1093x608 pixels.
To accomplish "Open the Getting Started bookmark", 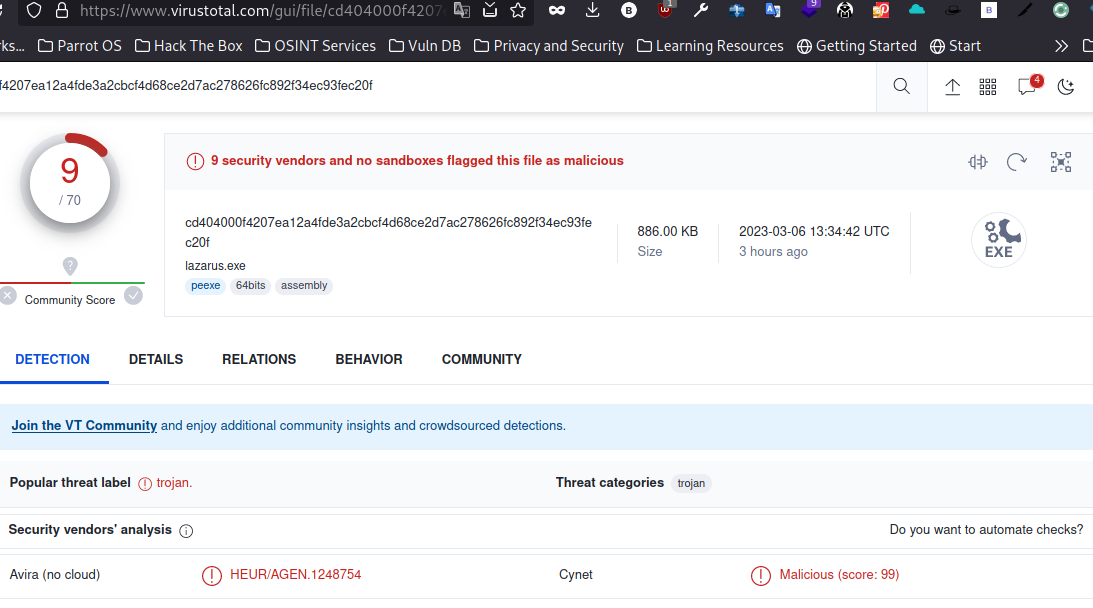I will pyautogui.click(x=857, y=46).
